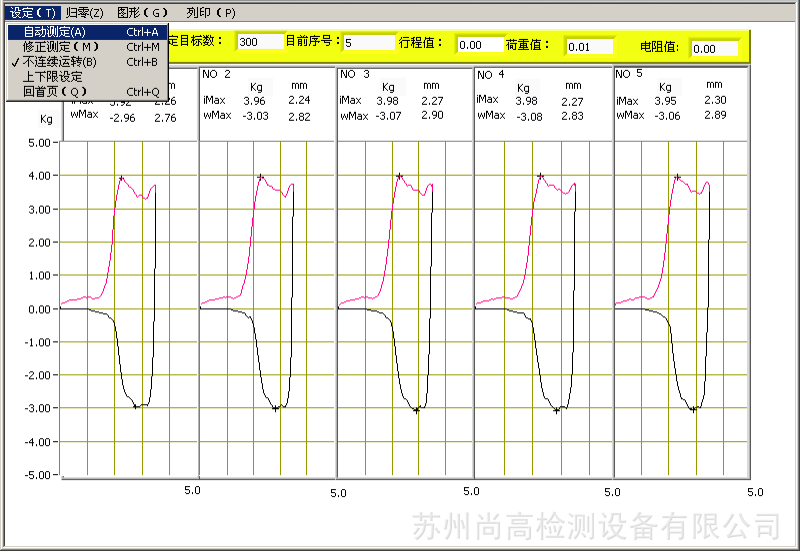The height and width of the screenshot is (551, 800).
Task: Click the NO 5 chart header label
Action: (x=629, y=74)
